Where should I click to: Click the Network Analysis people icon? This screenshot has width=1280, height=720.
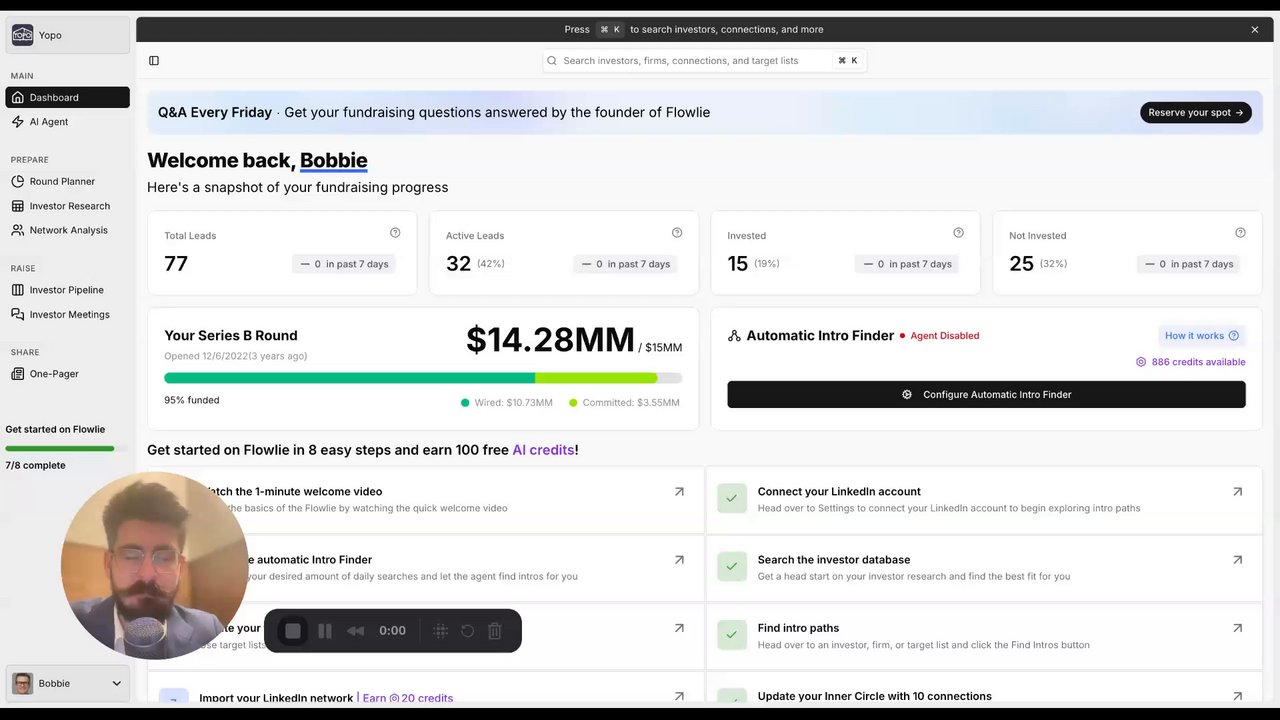pos(18,229)
